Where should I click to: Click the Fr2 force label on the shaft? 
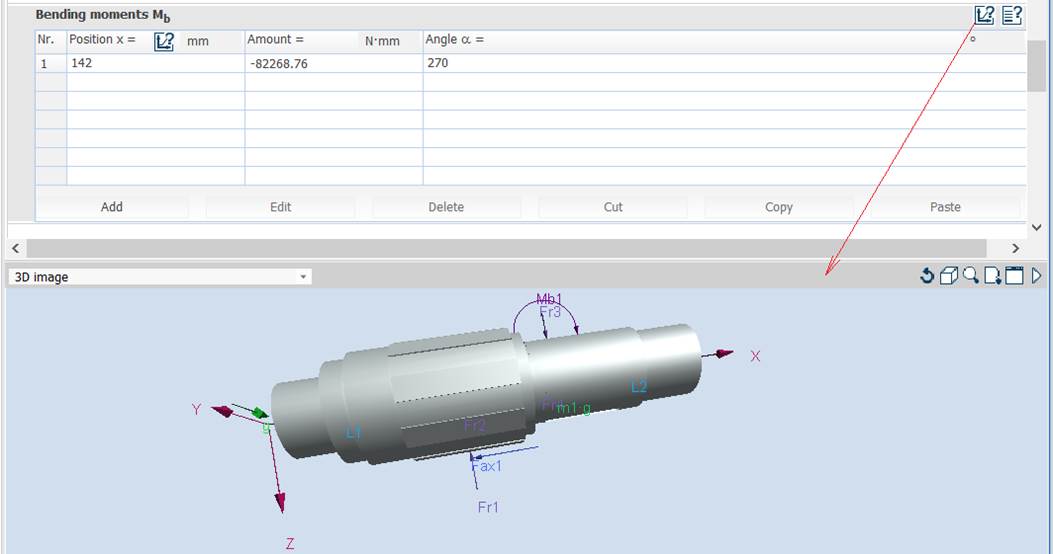click(475, 425)
